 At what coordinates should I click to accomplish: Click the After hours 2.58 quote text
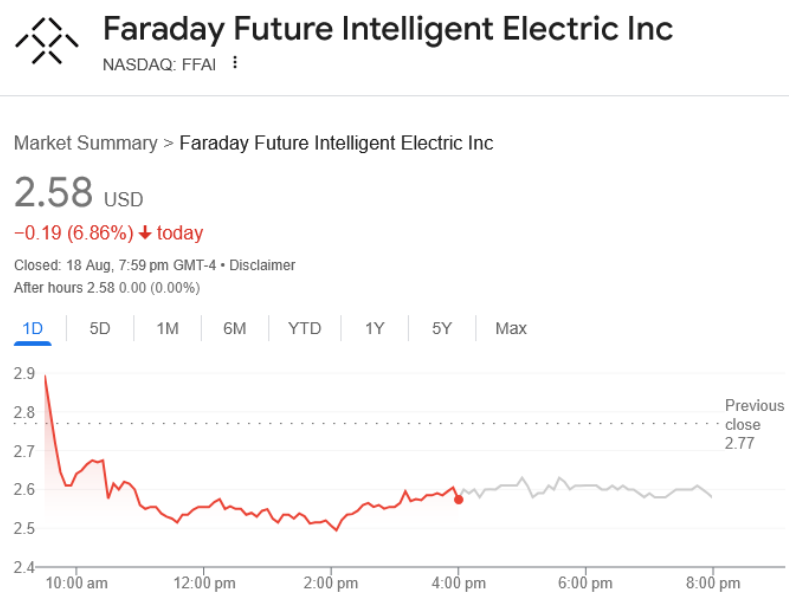[x=106, y=288]
